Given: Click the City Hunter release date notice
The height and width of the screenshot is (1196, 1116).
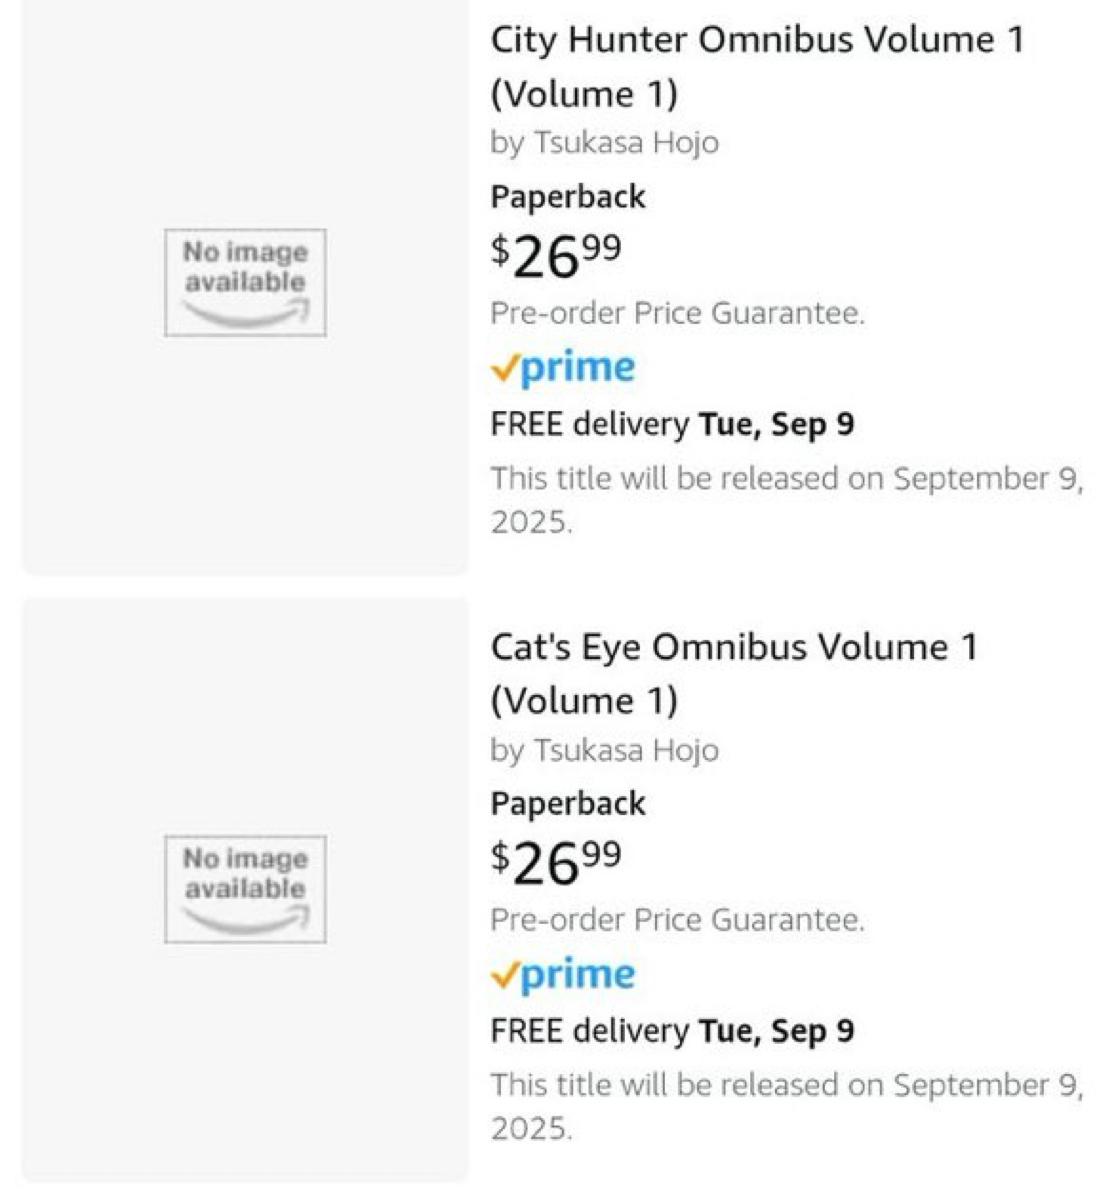Looking at the screenshot, I should click(x=786, y=500).
